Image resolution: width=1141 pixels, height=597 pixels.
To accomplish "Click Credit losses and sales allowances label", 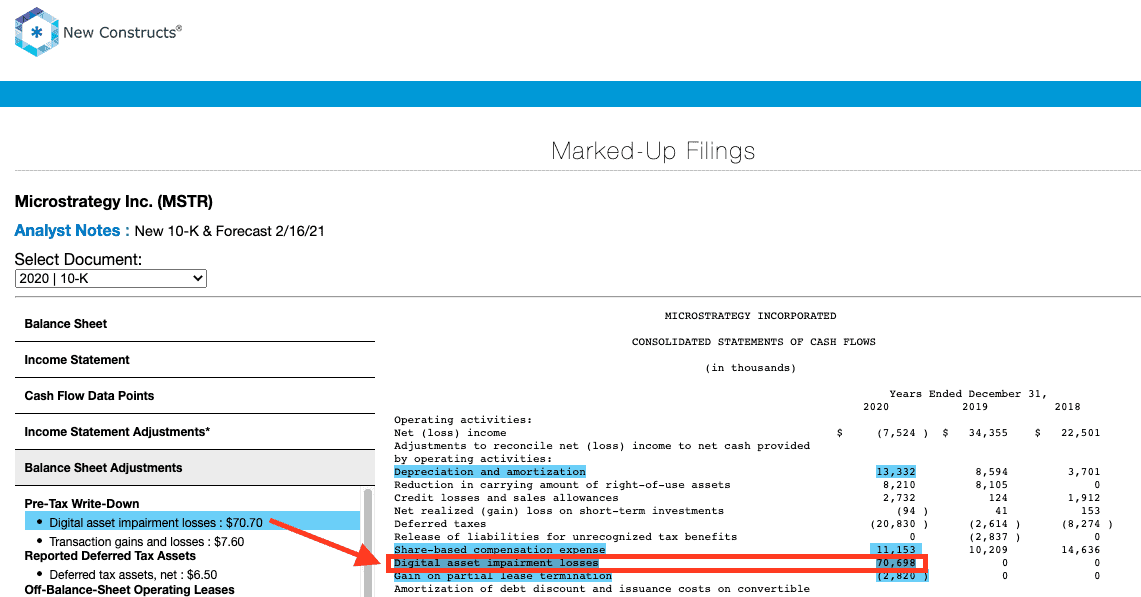I will pyautogui.click(x=506, y=498).
